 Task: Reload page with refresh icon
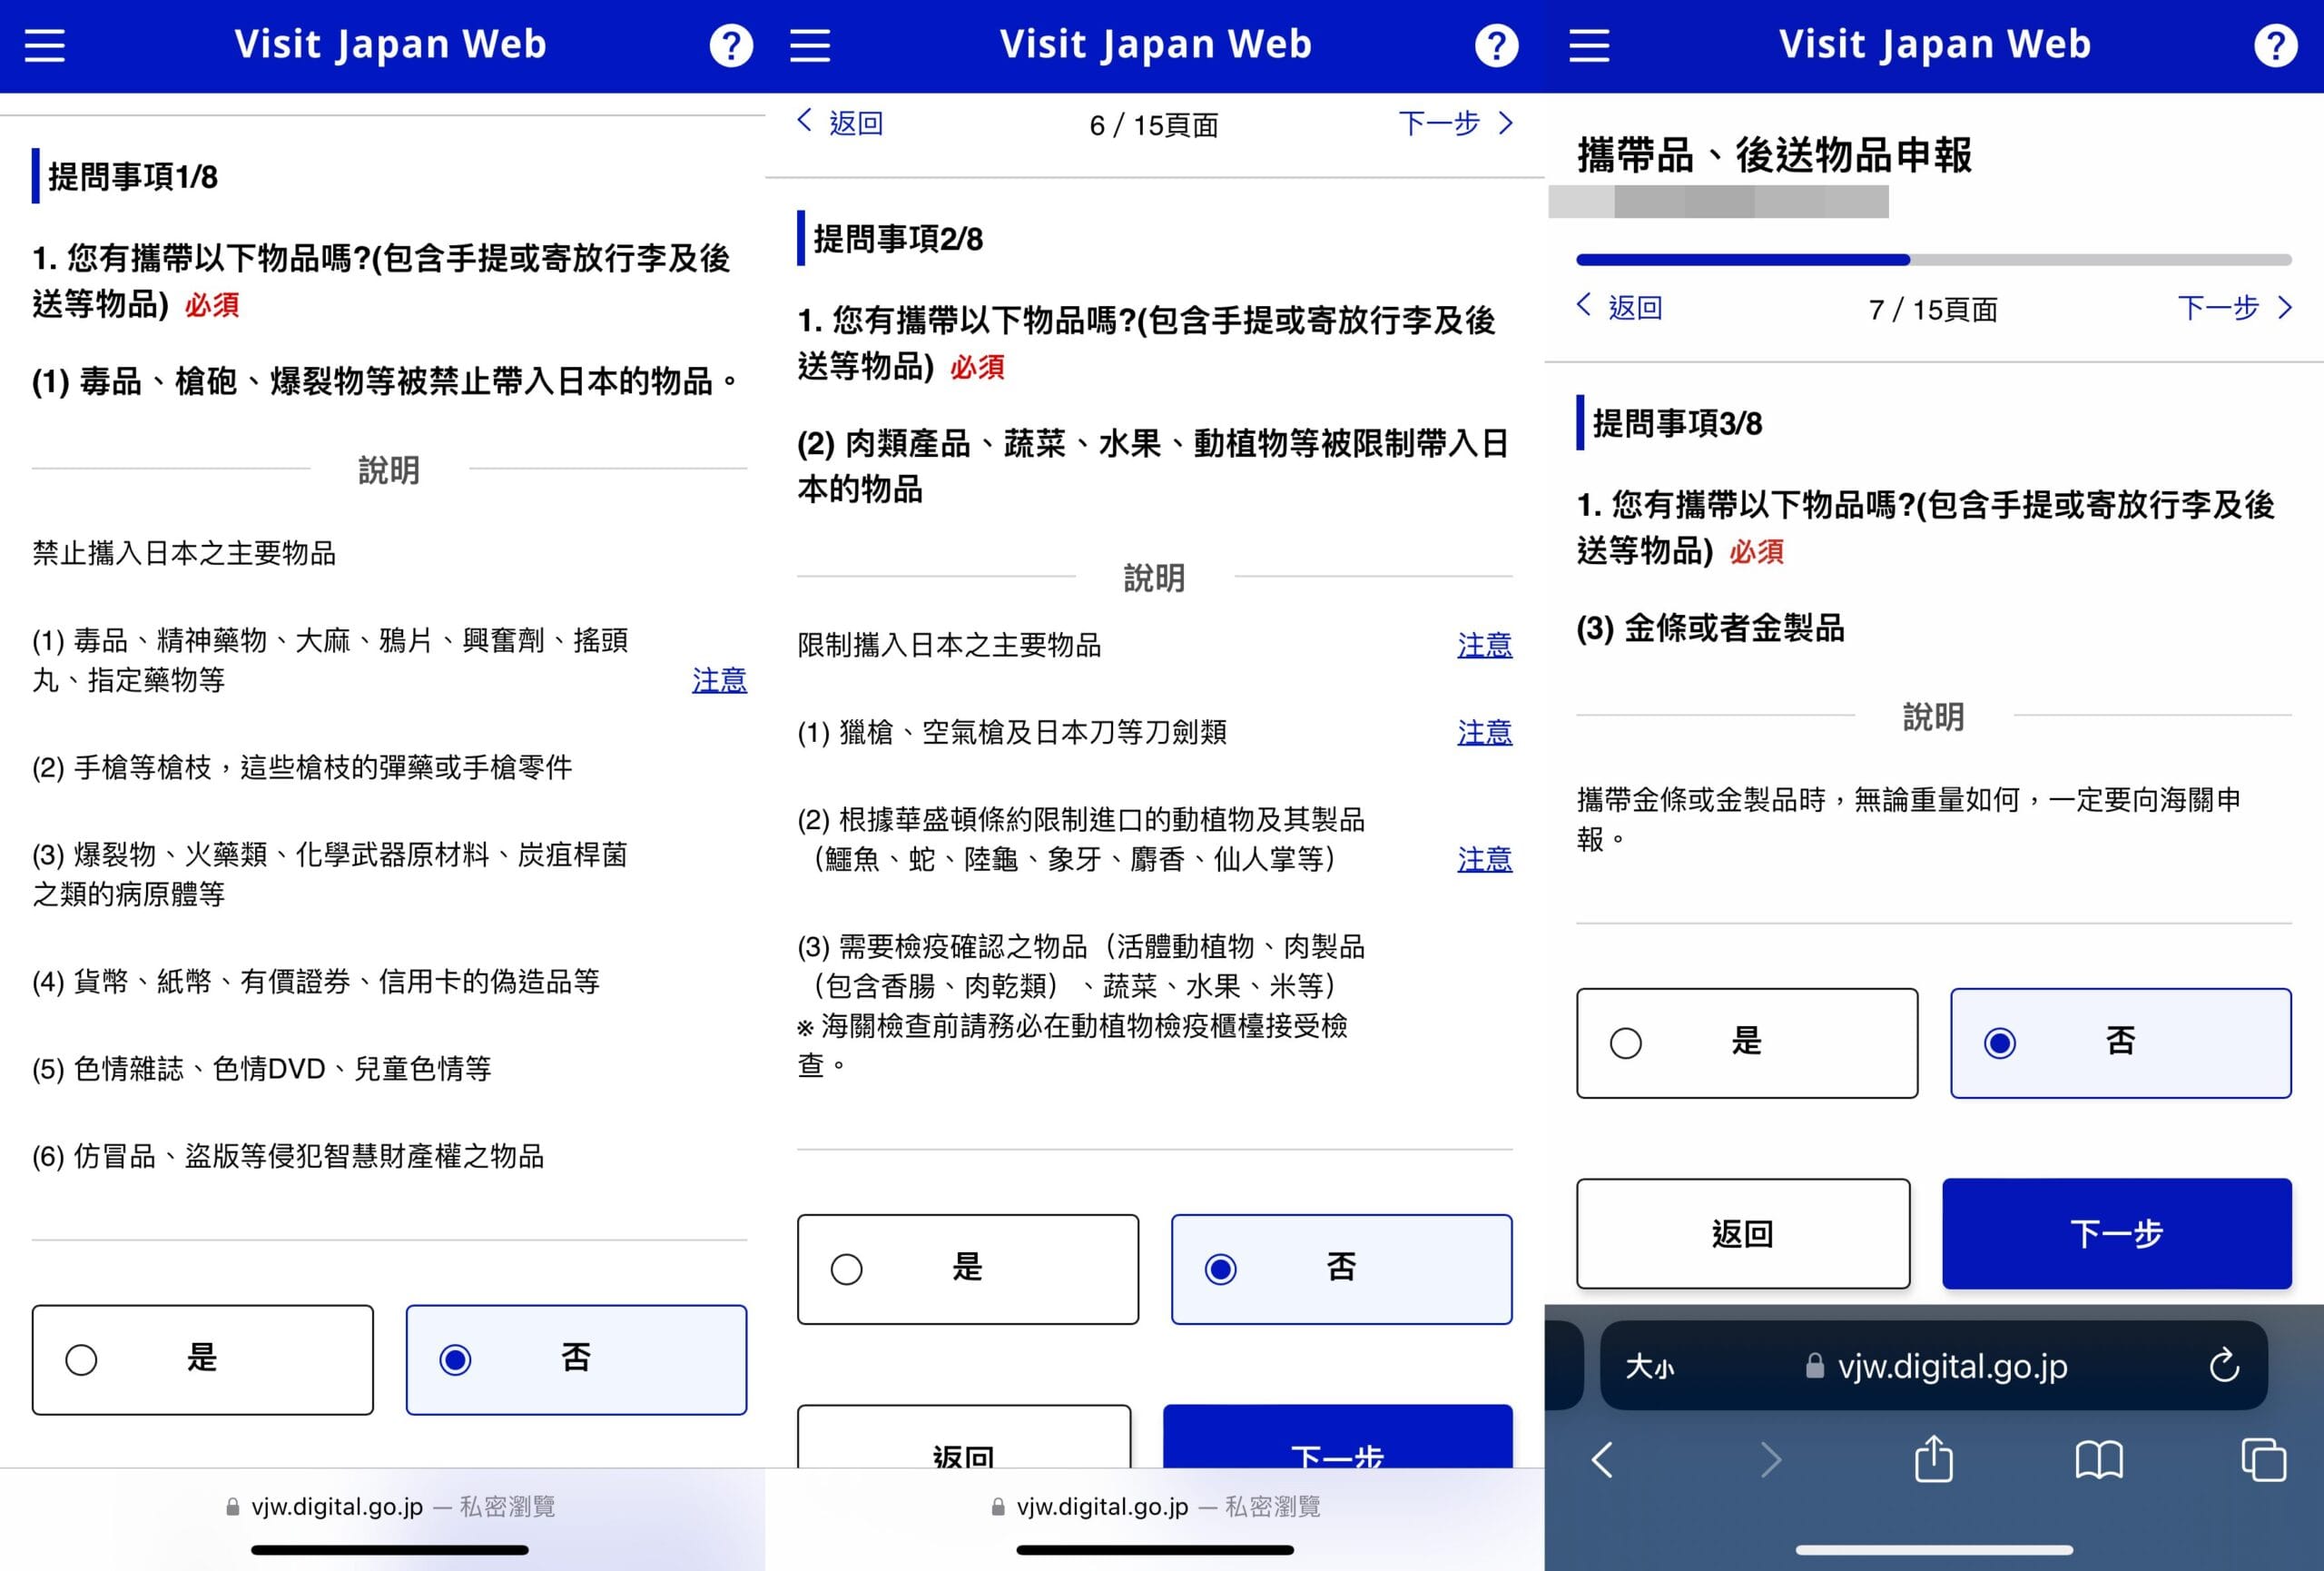2223,1365
